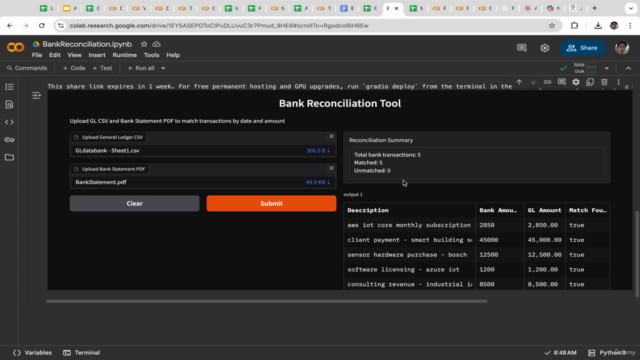The width and height of the screenshot is (640, 360).
Task: Select the 'software licensing - azure iot' cell
Action: coord(409,269)
